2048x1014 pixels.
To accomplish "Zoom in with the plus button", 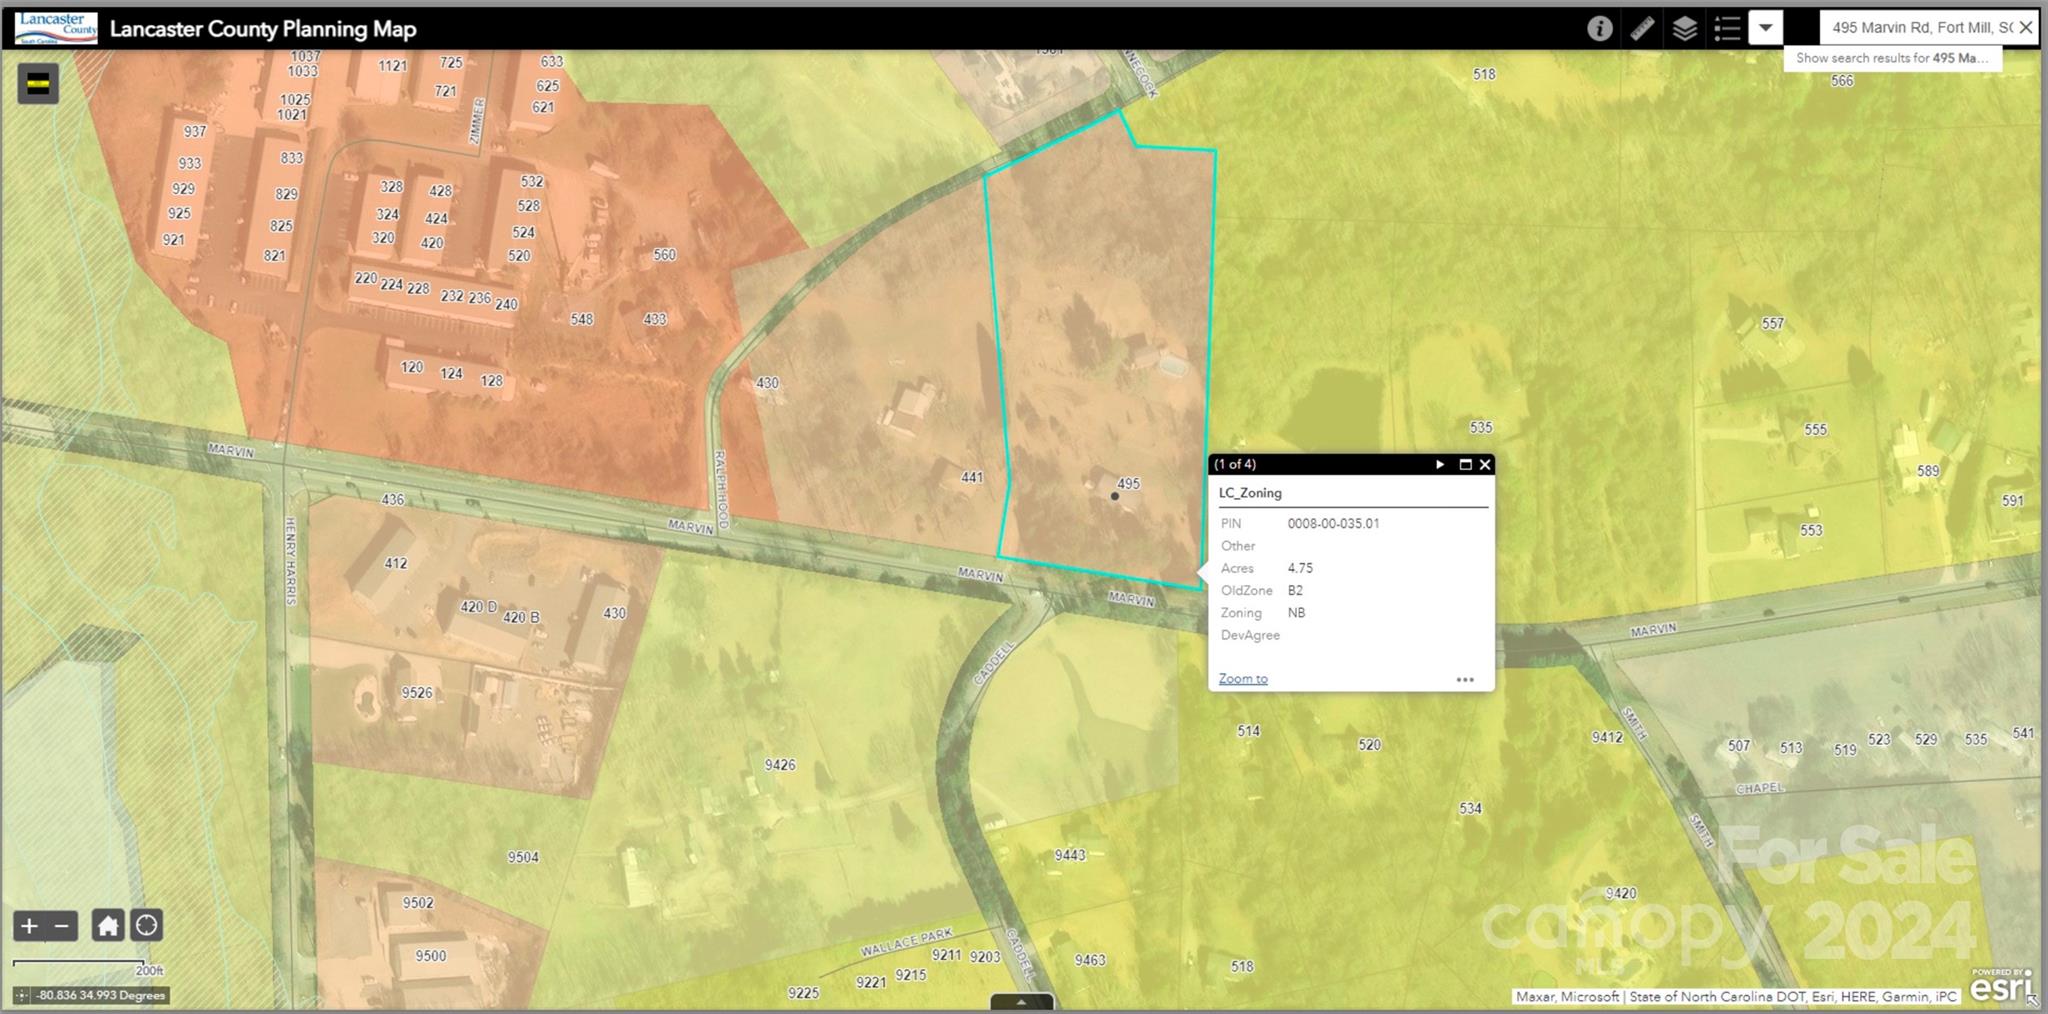I will pos(29,926).
